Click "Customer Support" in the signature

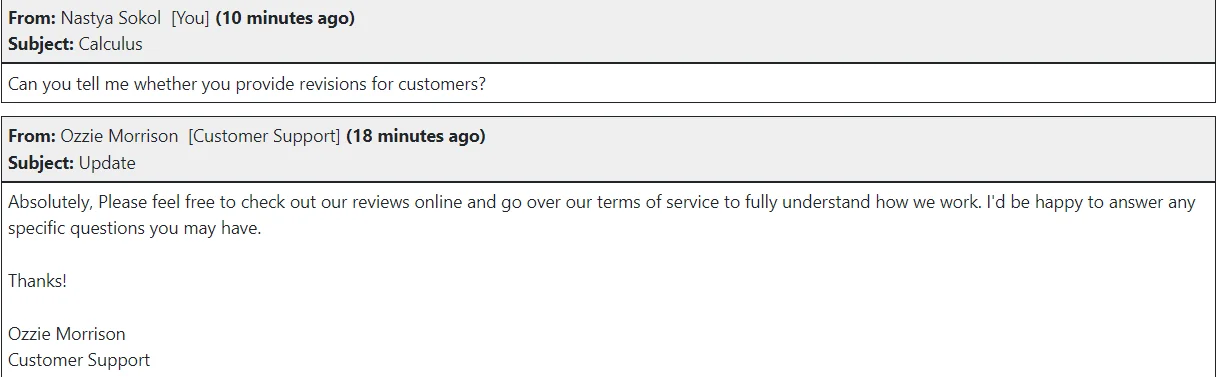(x=79, y=360)
